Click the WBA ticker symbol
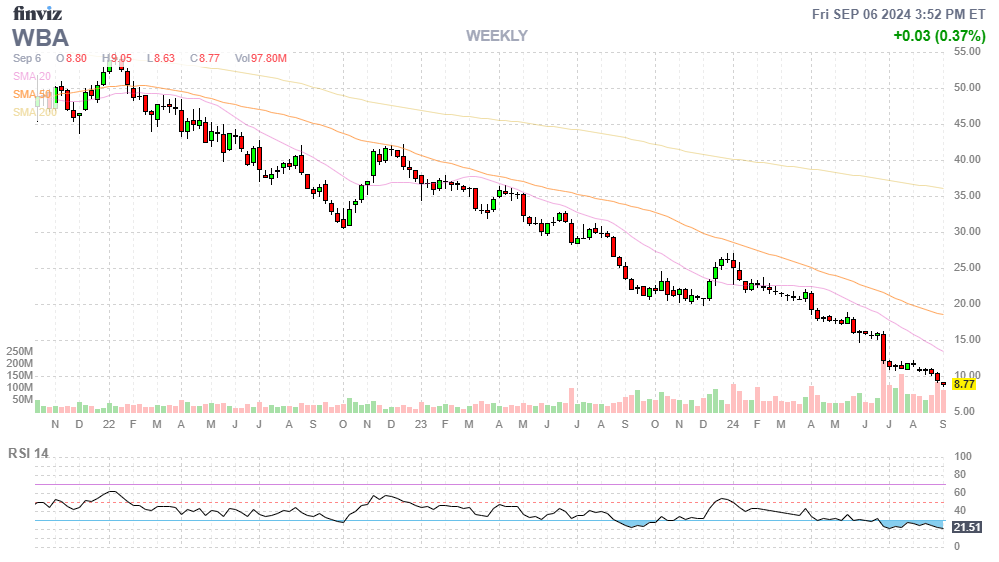The height and width of the screenshot is (562, 999). pyautogui.click(x=41, y=38)
